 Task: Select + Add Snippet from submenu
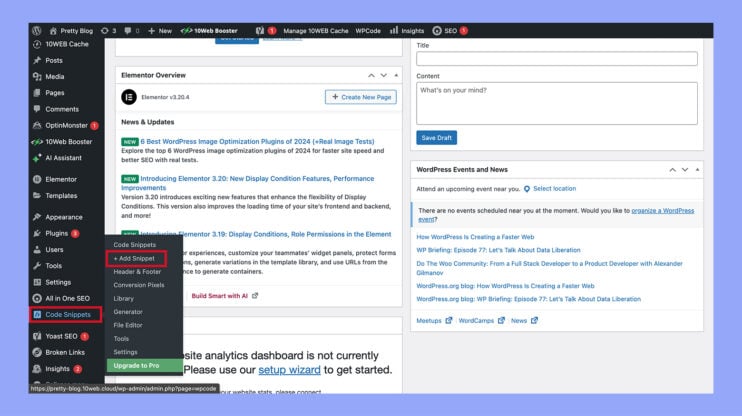pos(133,258)
